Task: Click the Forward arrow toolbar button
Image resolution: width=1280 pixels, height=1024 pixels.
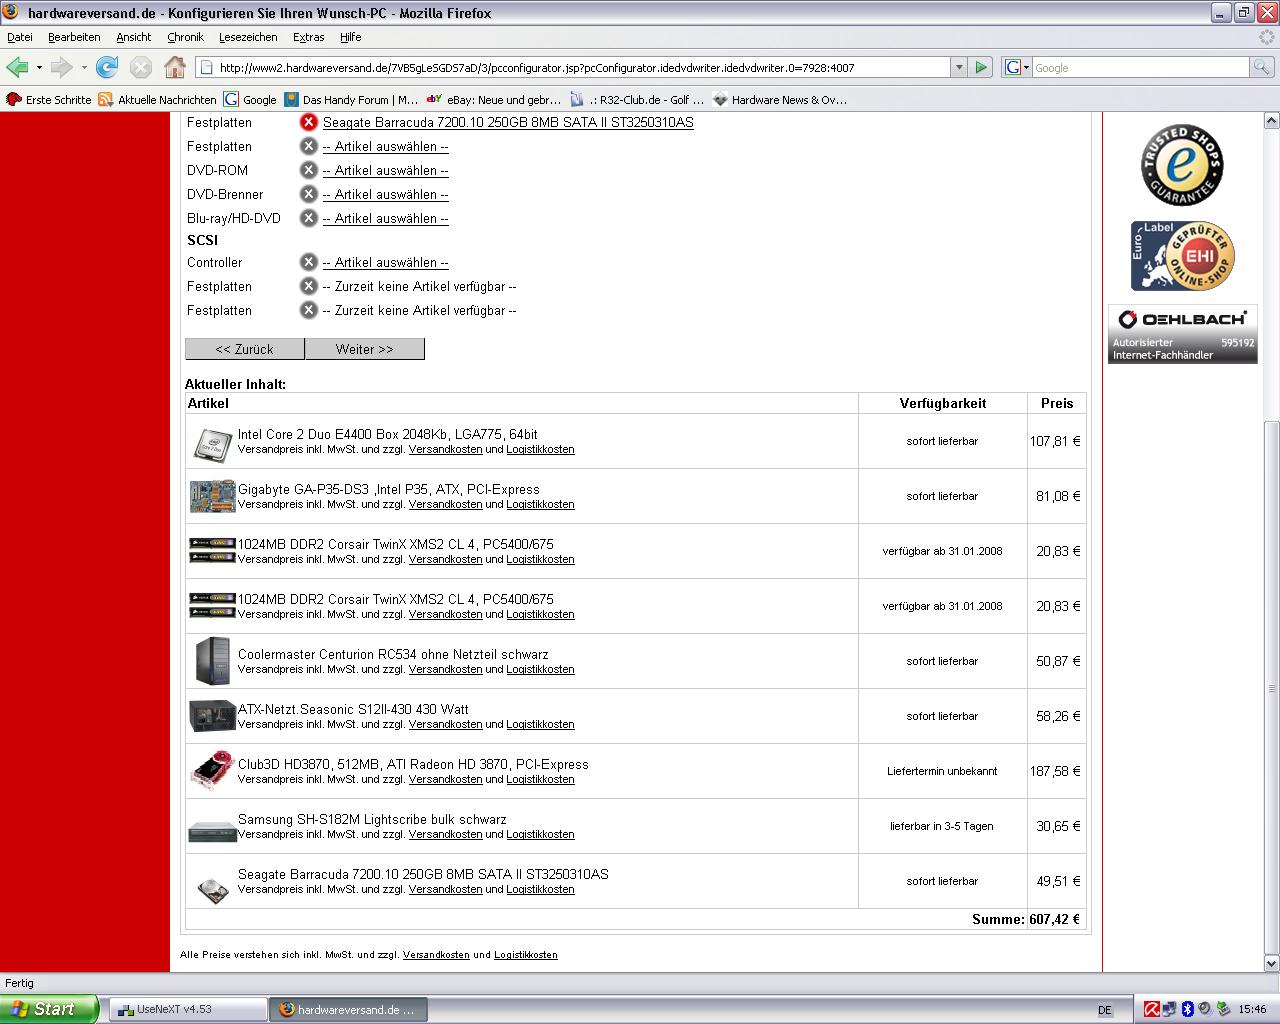Action: (62, 68)
